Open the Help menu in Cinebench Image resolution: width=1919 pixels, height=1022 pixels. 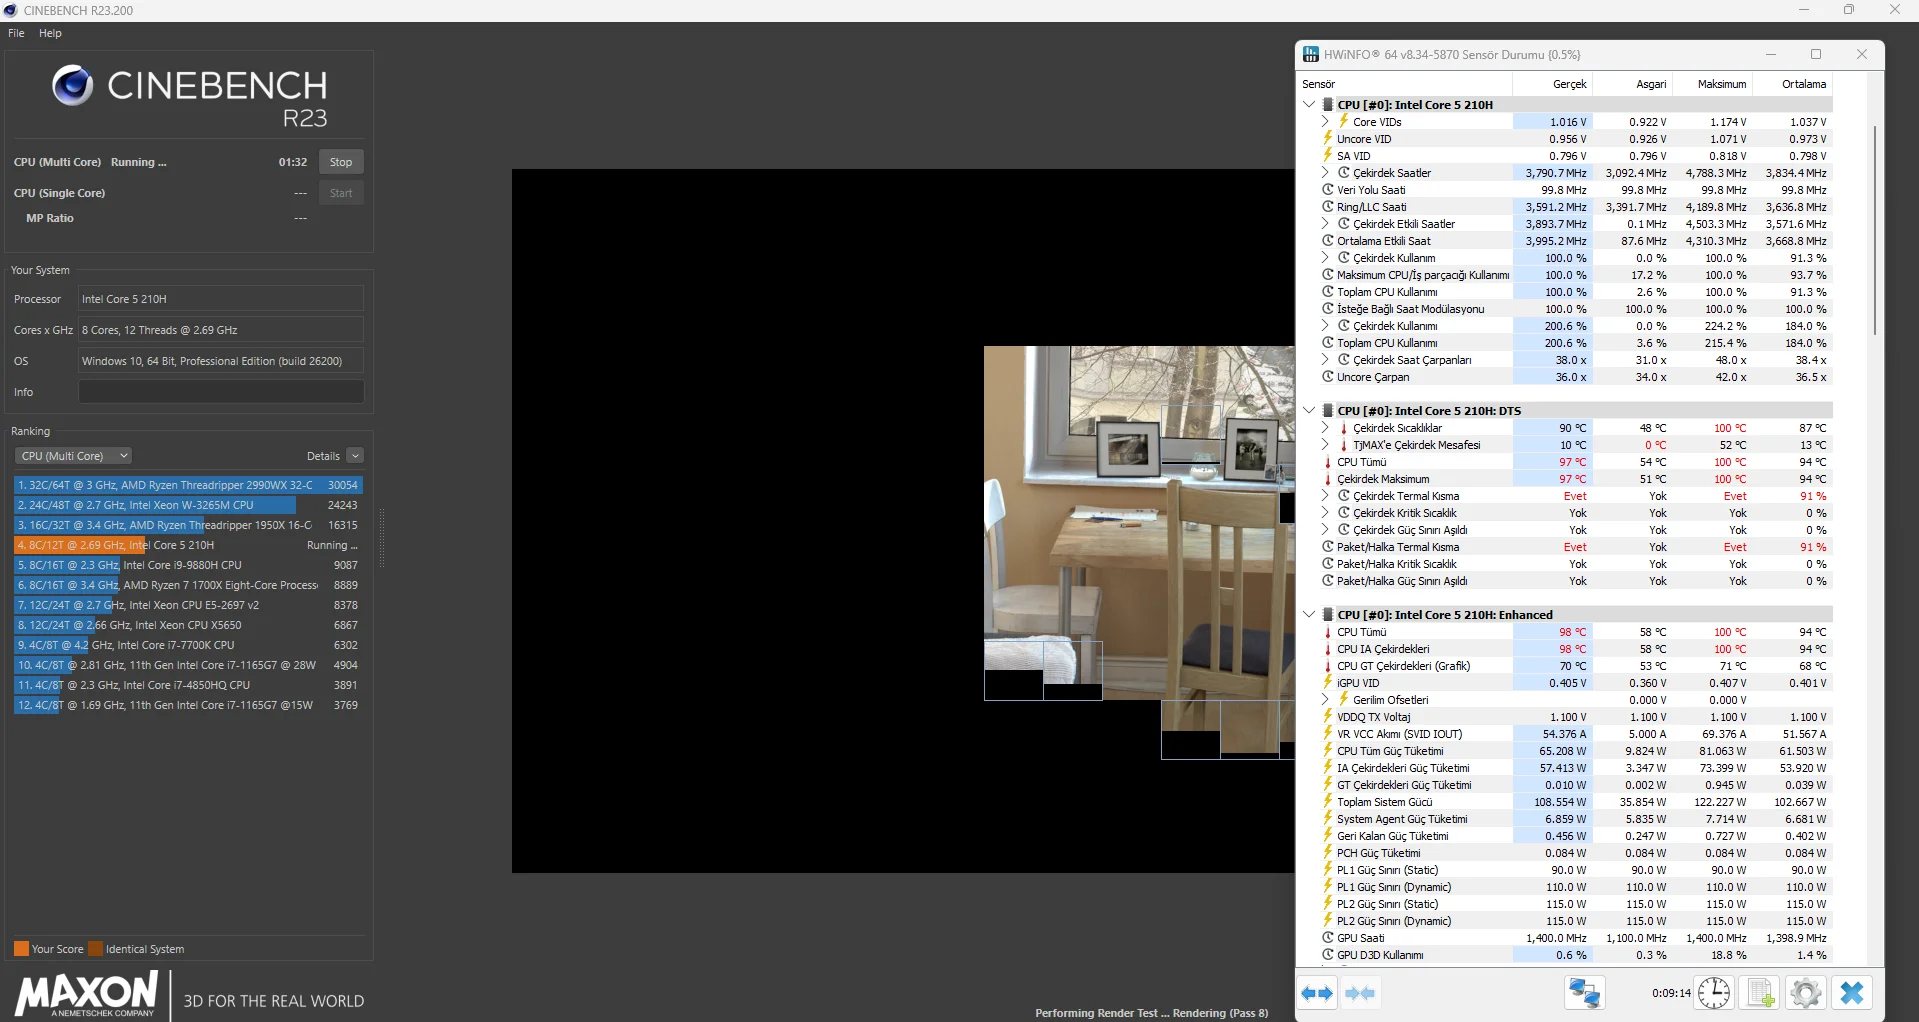50,33
